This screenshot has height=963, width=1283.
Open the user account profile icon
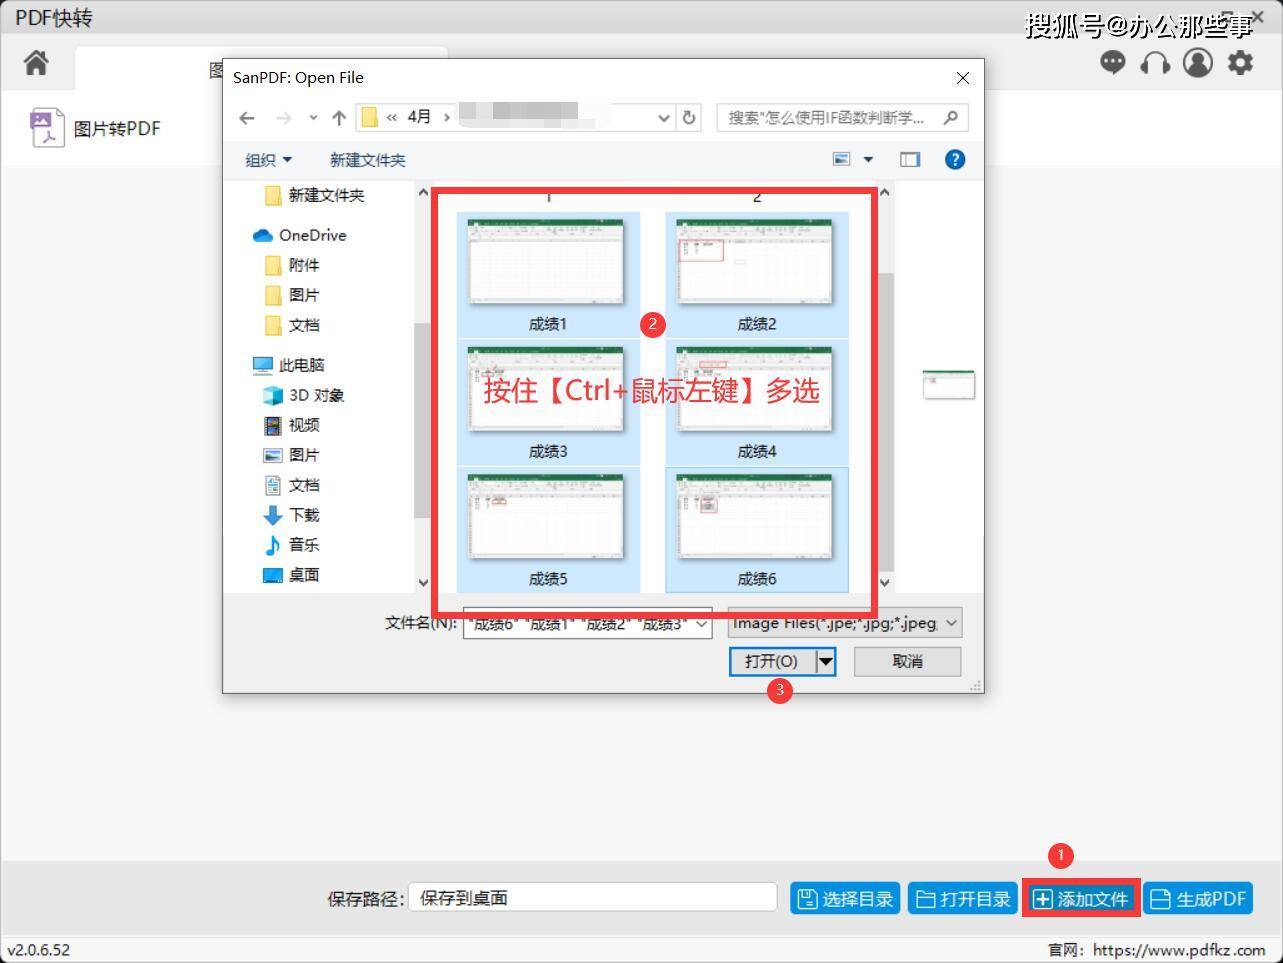point(1197,63)
